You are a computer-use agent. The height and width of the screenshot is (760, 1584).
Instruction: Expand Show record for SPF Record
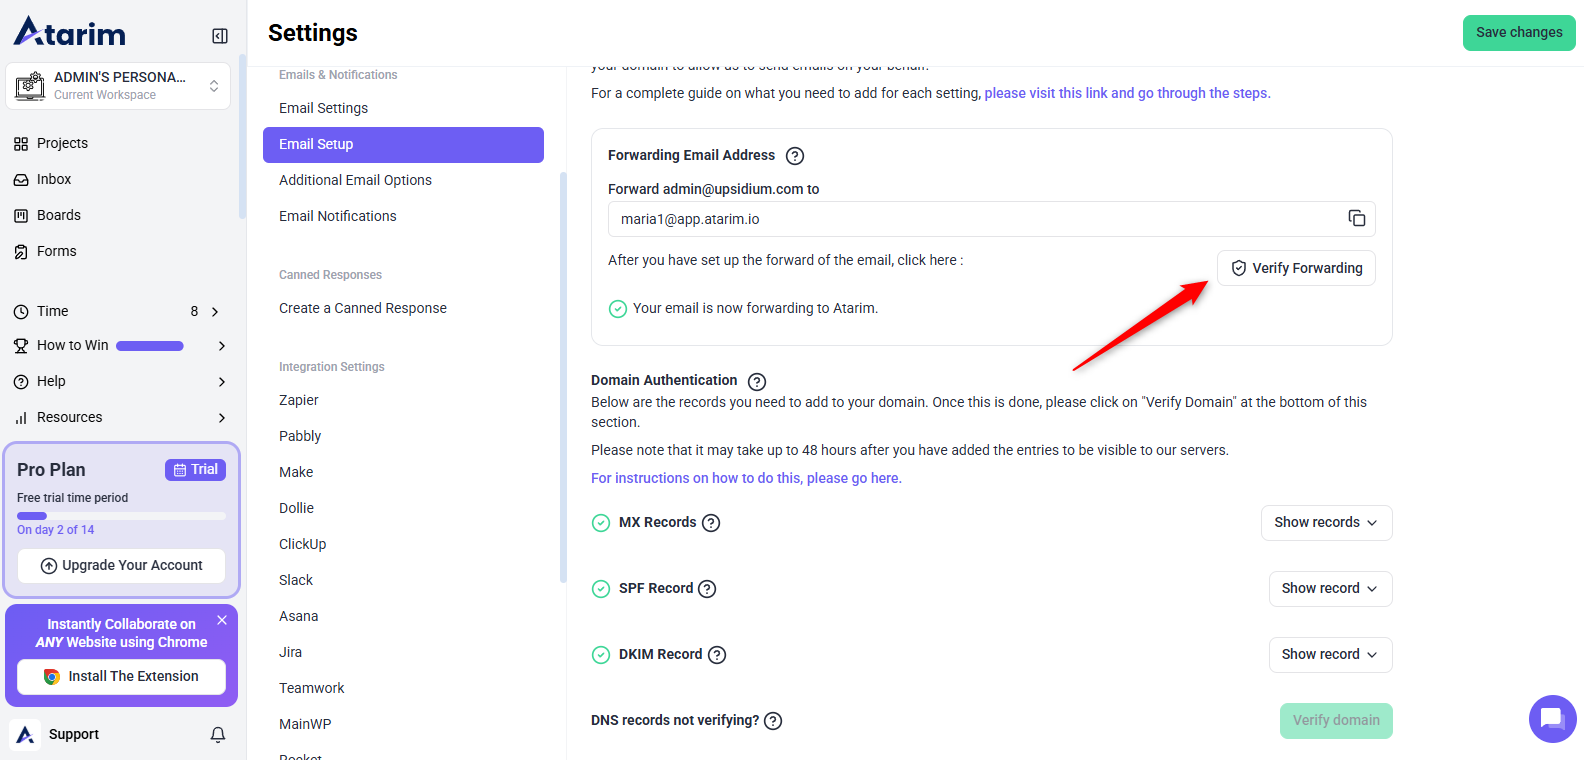click(x=1330, y=589)
